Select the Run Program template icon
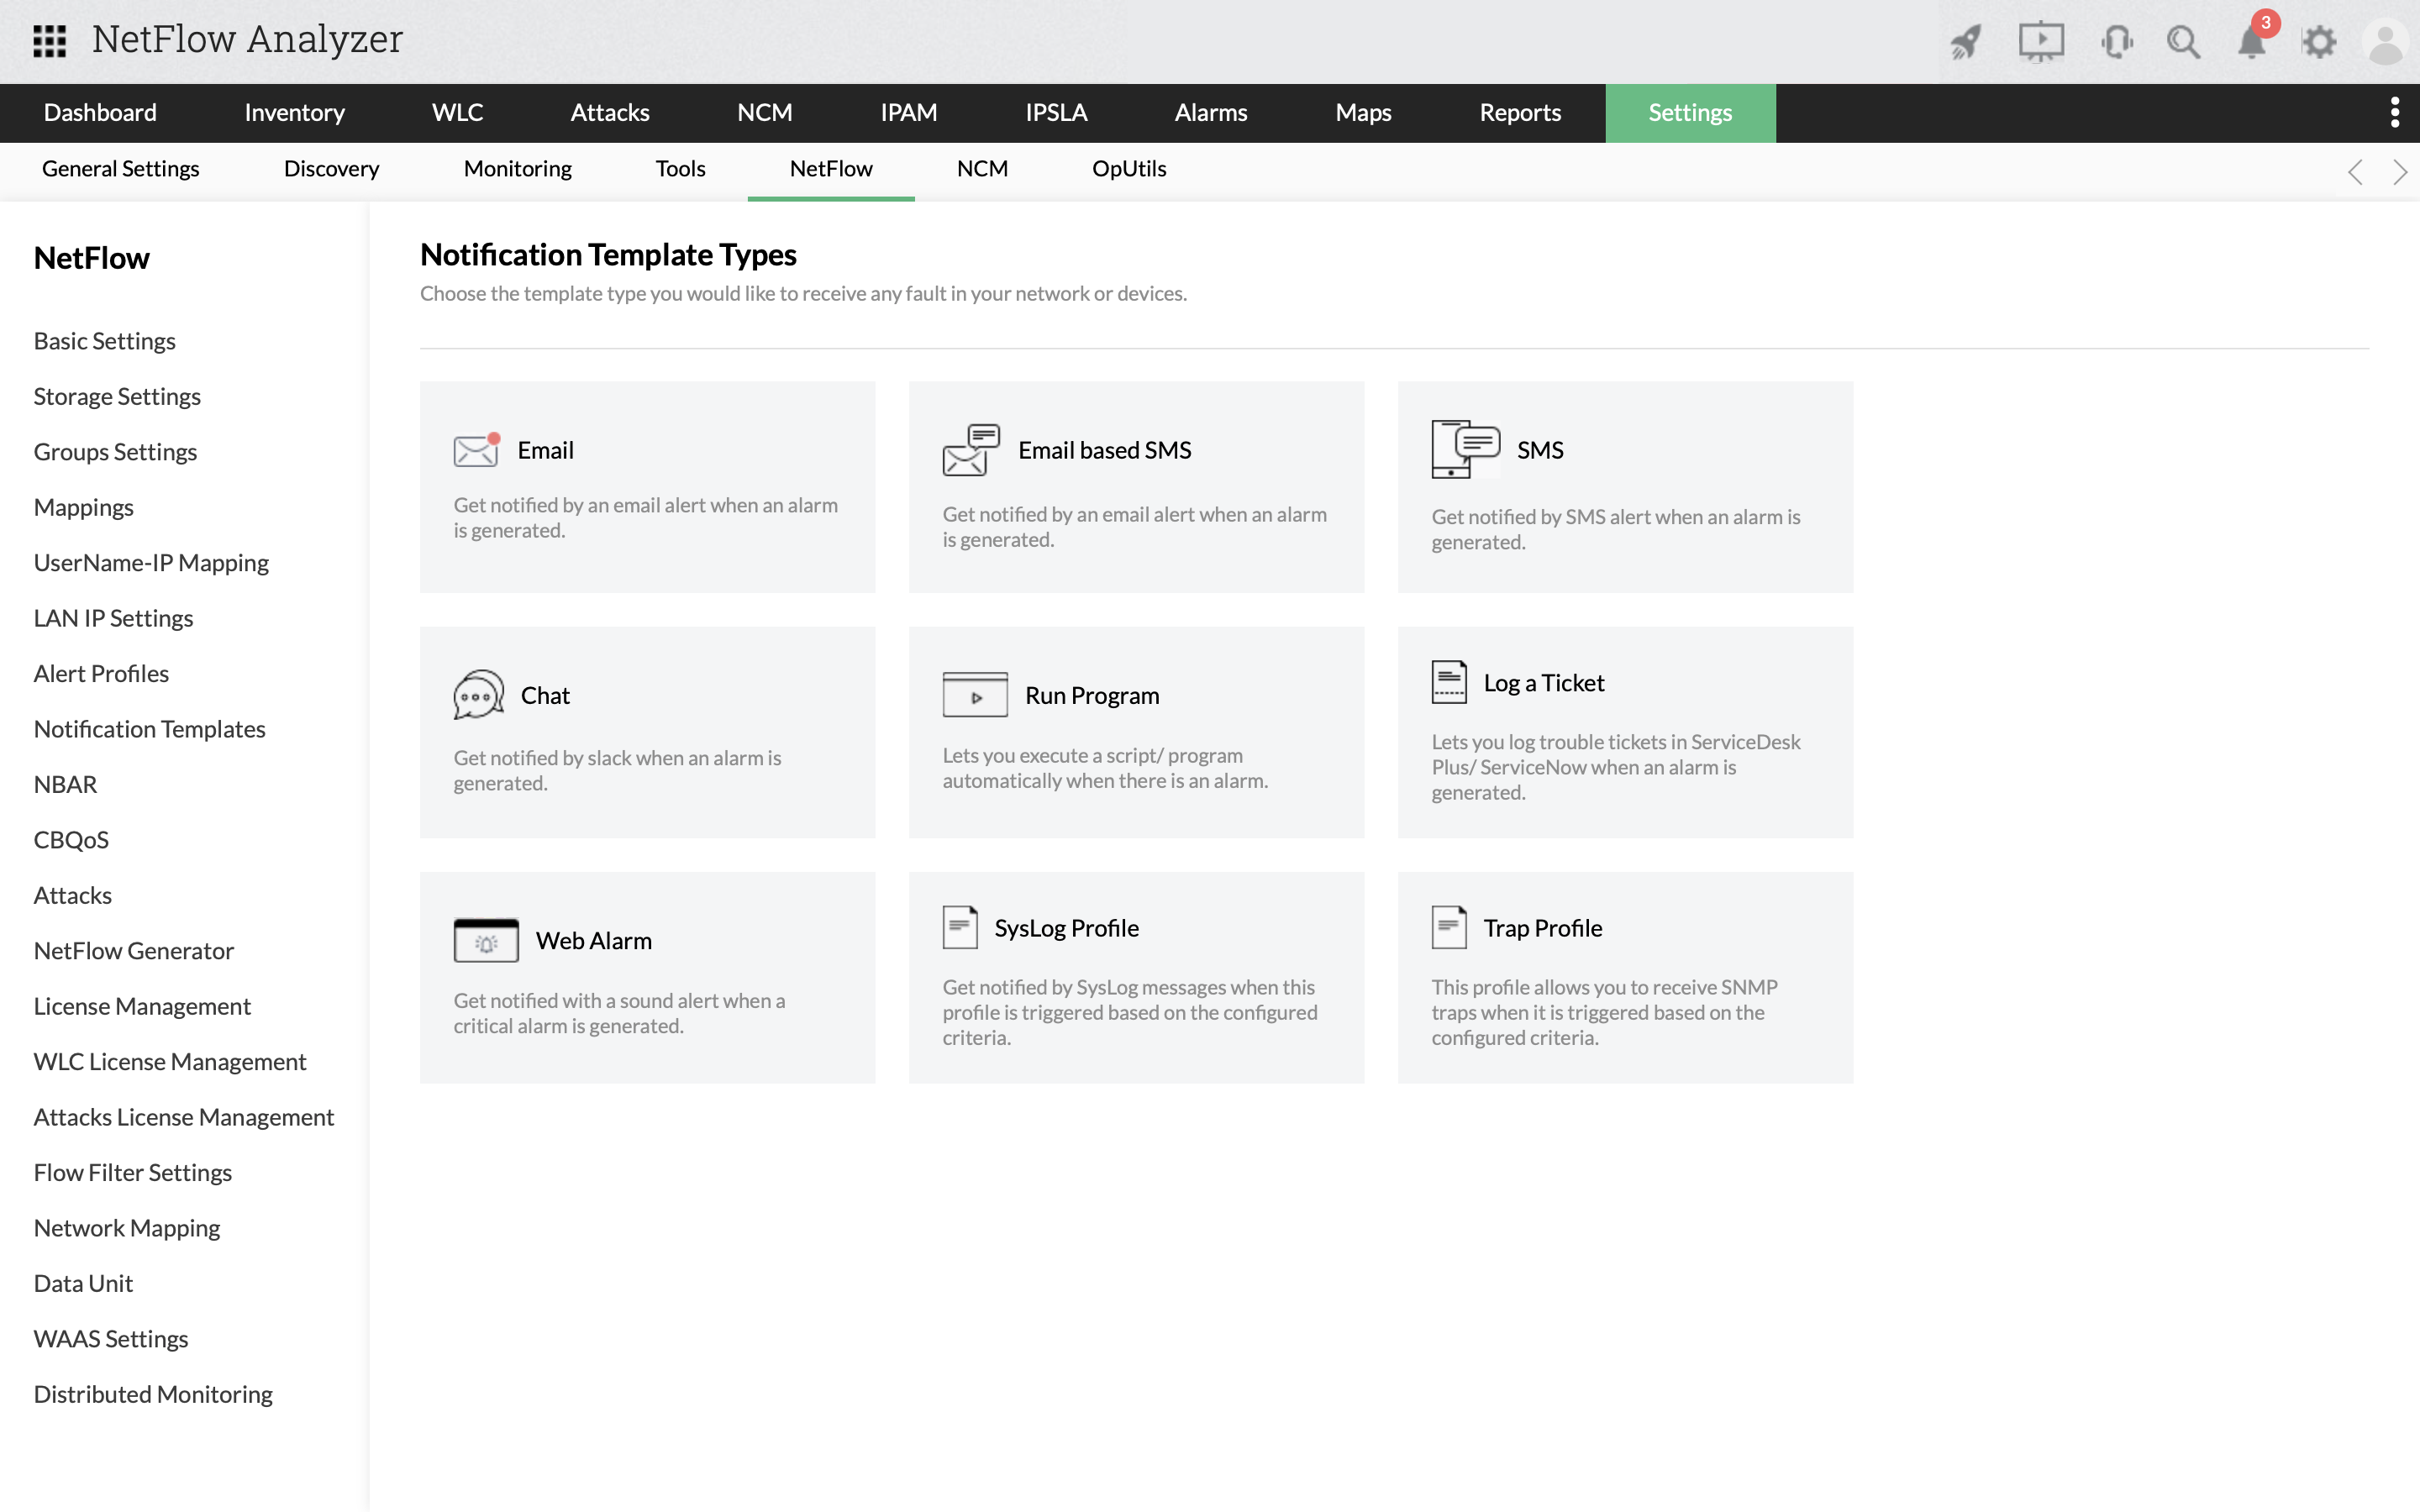 [x=974, y=695]
